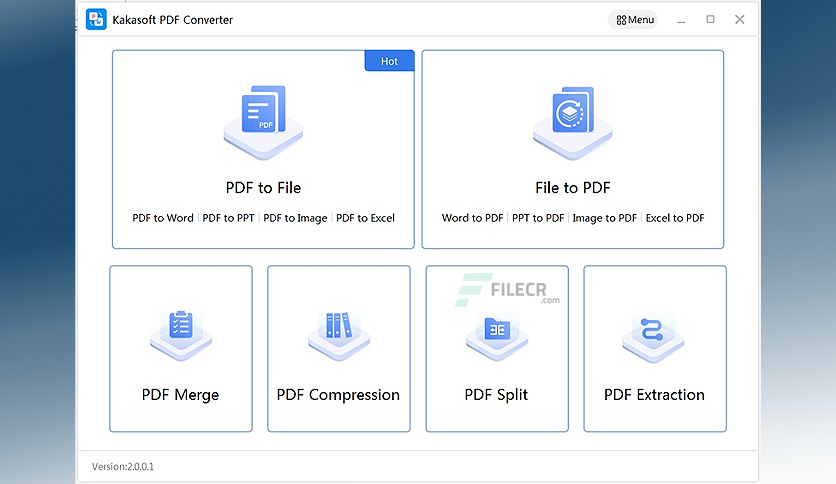
Task: Choose Word to PDF option
Action: click(x=472, y=218)
